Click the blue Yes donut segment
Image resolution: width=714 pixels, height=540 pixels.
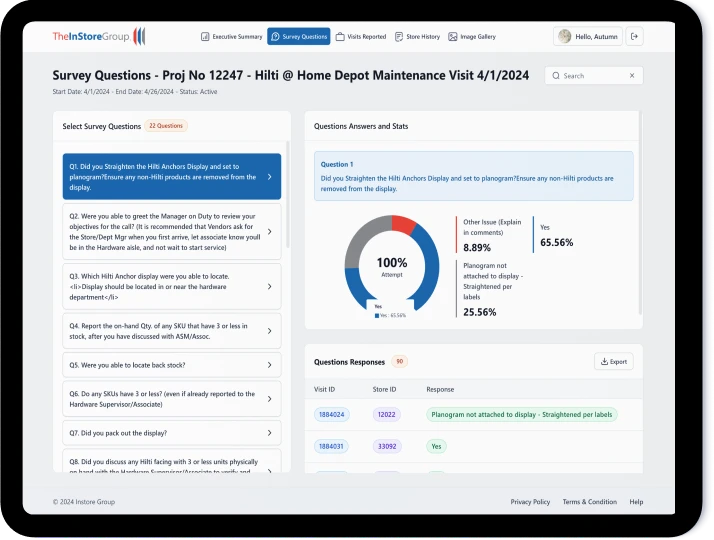pyautogui.click(x=431, y=266)
